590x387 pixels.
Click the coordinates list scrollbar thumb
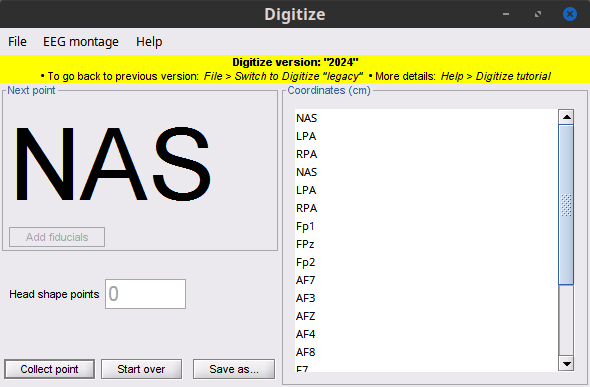tap(566, 205)
